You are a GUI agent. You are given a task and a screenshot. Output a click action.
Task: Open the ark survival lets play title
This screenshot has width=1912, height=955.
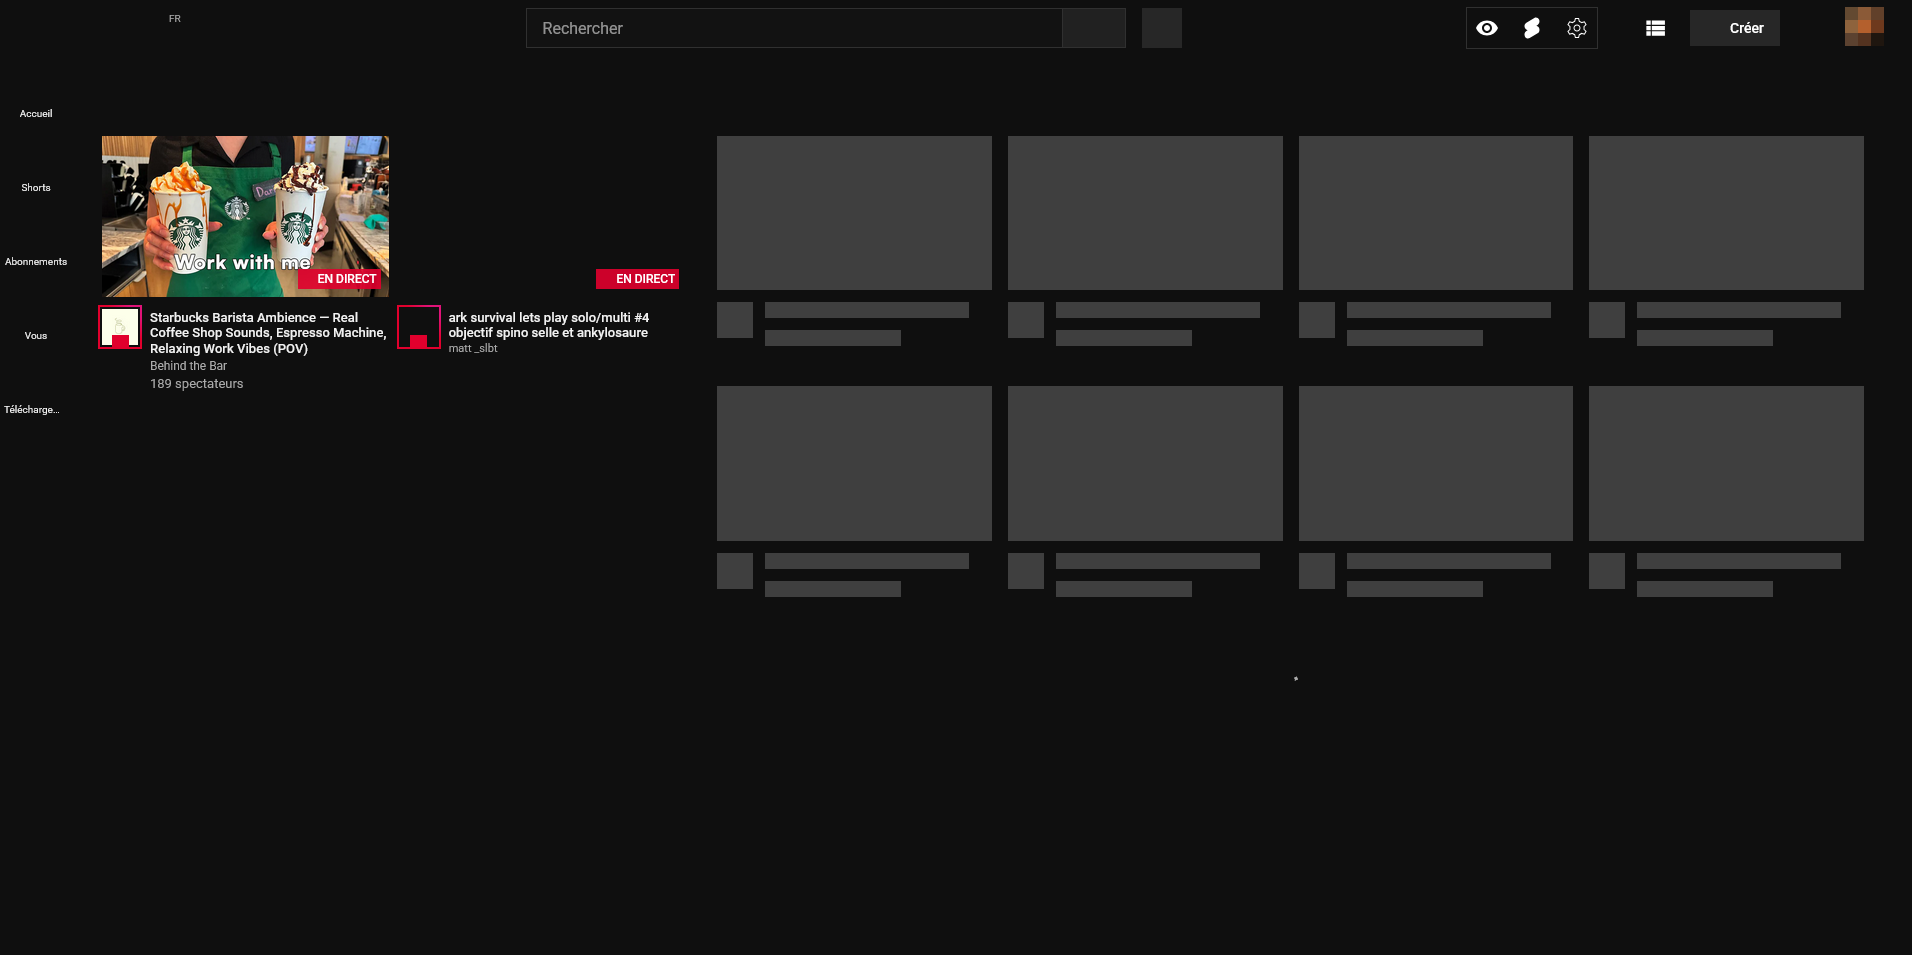(548, 325)
